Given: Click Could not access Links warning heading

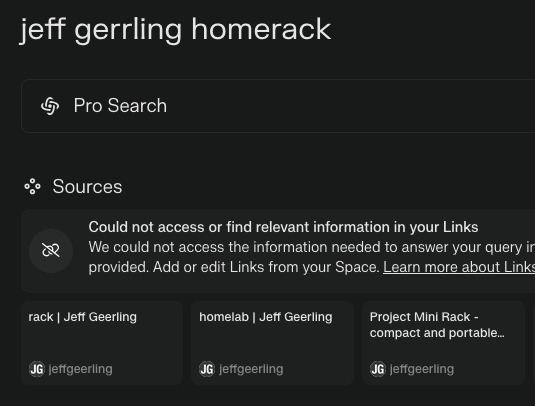Looking at the screenshot, I should [x=283, y=227].
